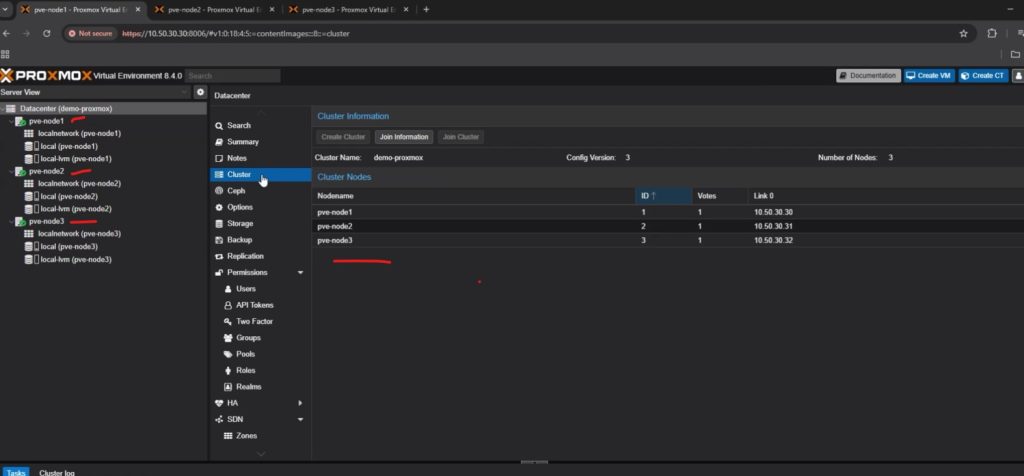Open a new browser tab
1024x476 pixels.
(426, 10)
